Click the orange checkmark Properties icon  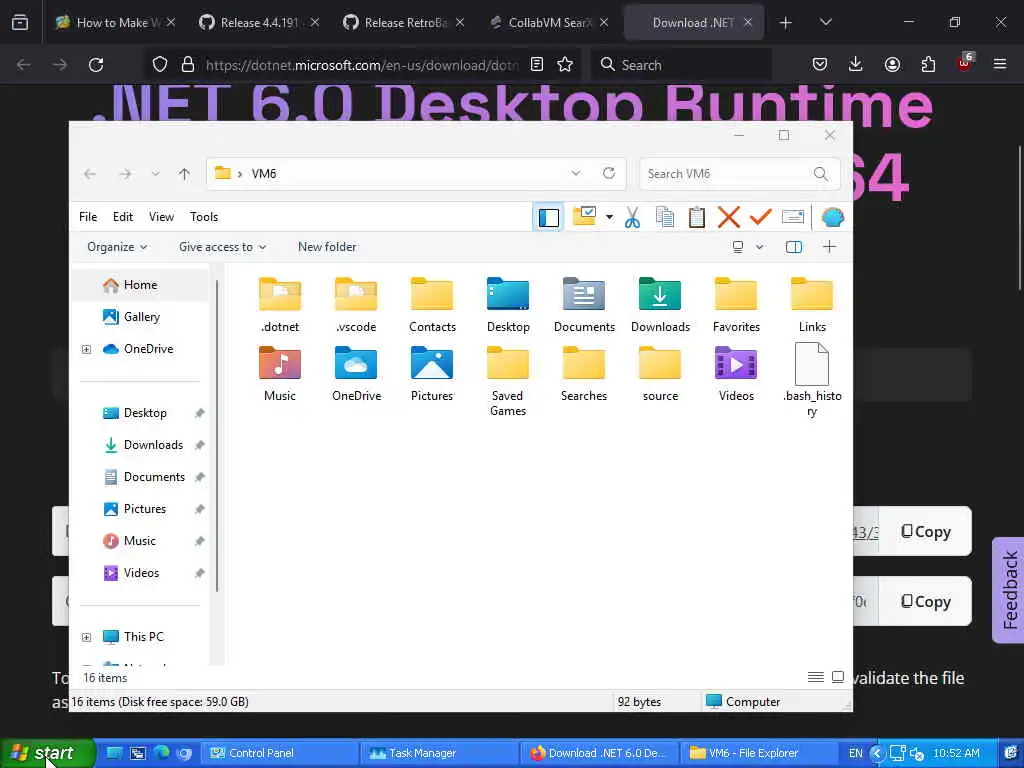[x=761, y=217]
